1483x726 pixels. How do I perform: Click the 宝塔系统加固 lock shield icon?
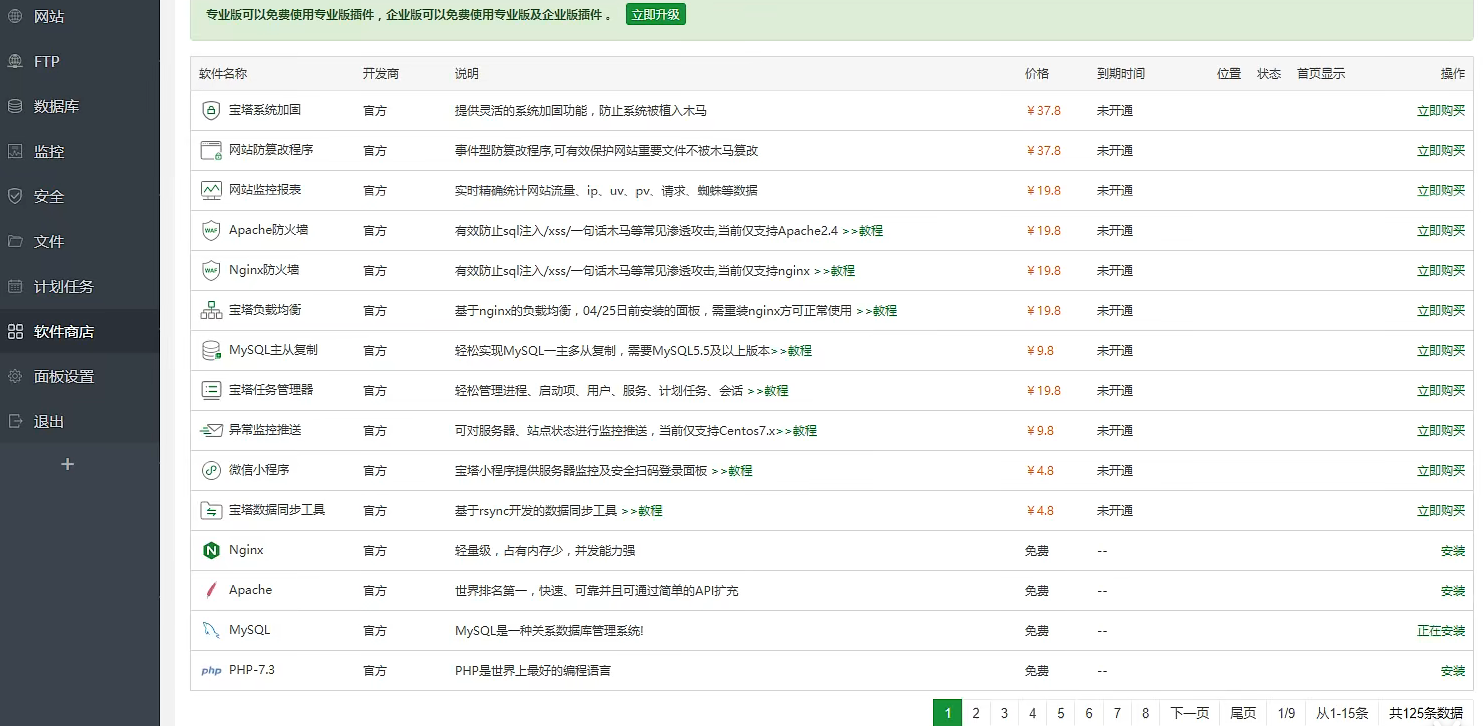pyautogui.click(x=211, y=111)
